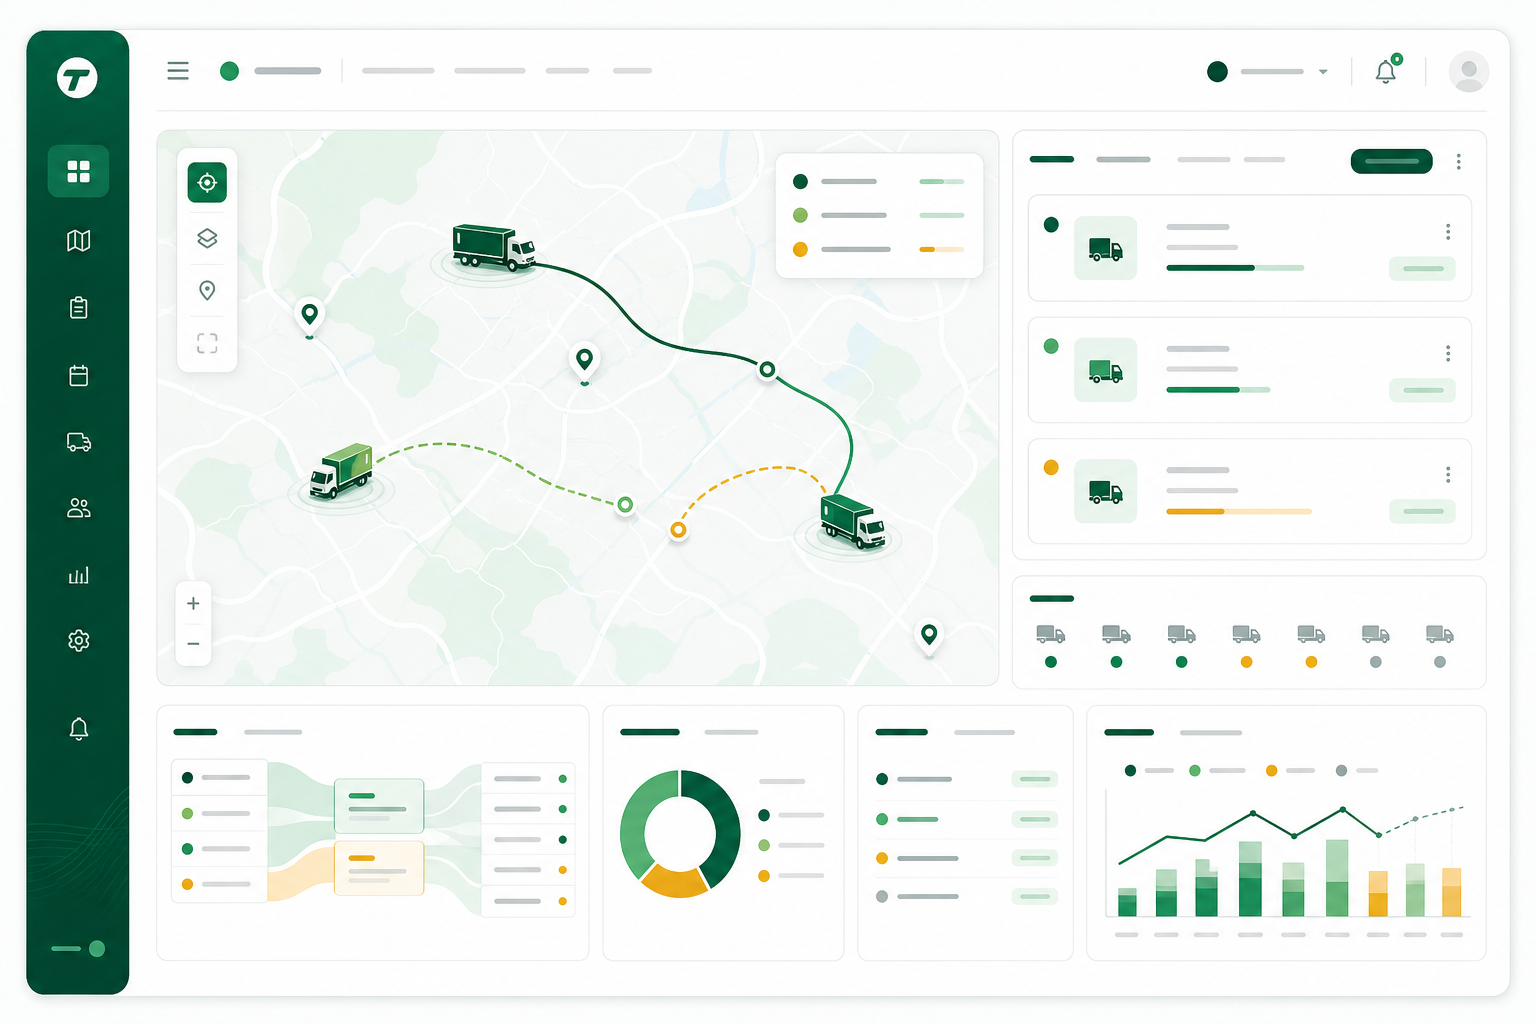Screen dimensions: 1536x1024
Task: Toggle the switch at sidebar bottom
Action: [x=79, y=949]
